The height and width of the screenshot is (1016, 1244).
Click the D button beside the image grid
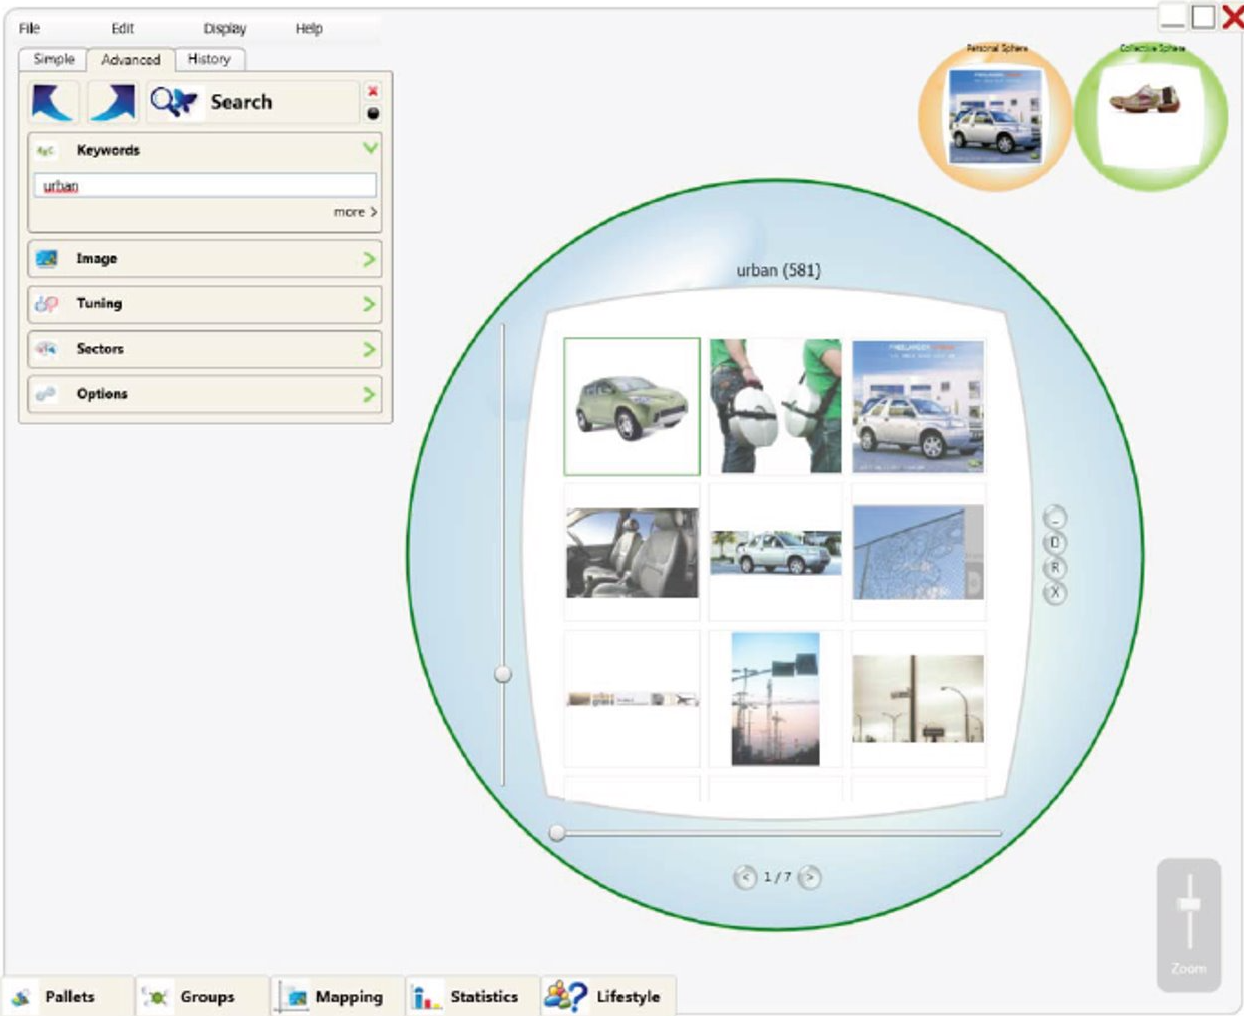[x=1055, y=543]
